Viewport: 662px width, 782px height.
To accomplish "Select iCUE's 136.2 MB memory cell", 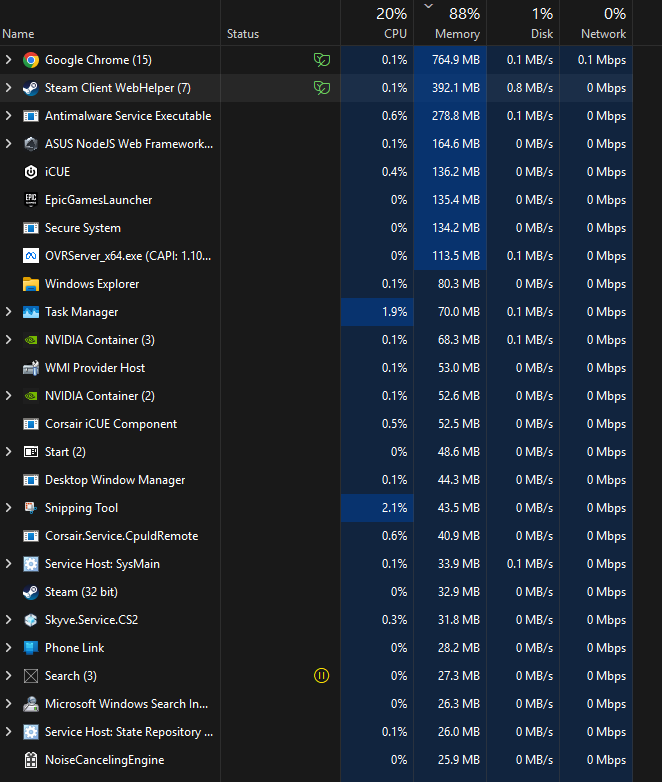I will pos(450,172).
